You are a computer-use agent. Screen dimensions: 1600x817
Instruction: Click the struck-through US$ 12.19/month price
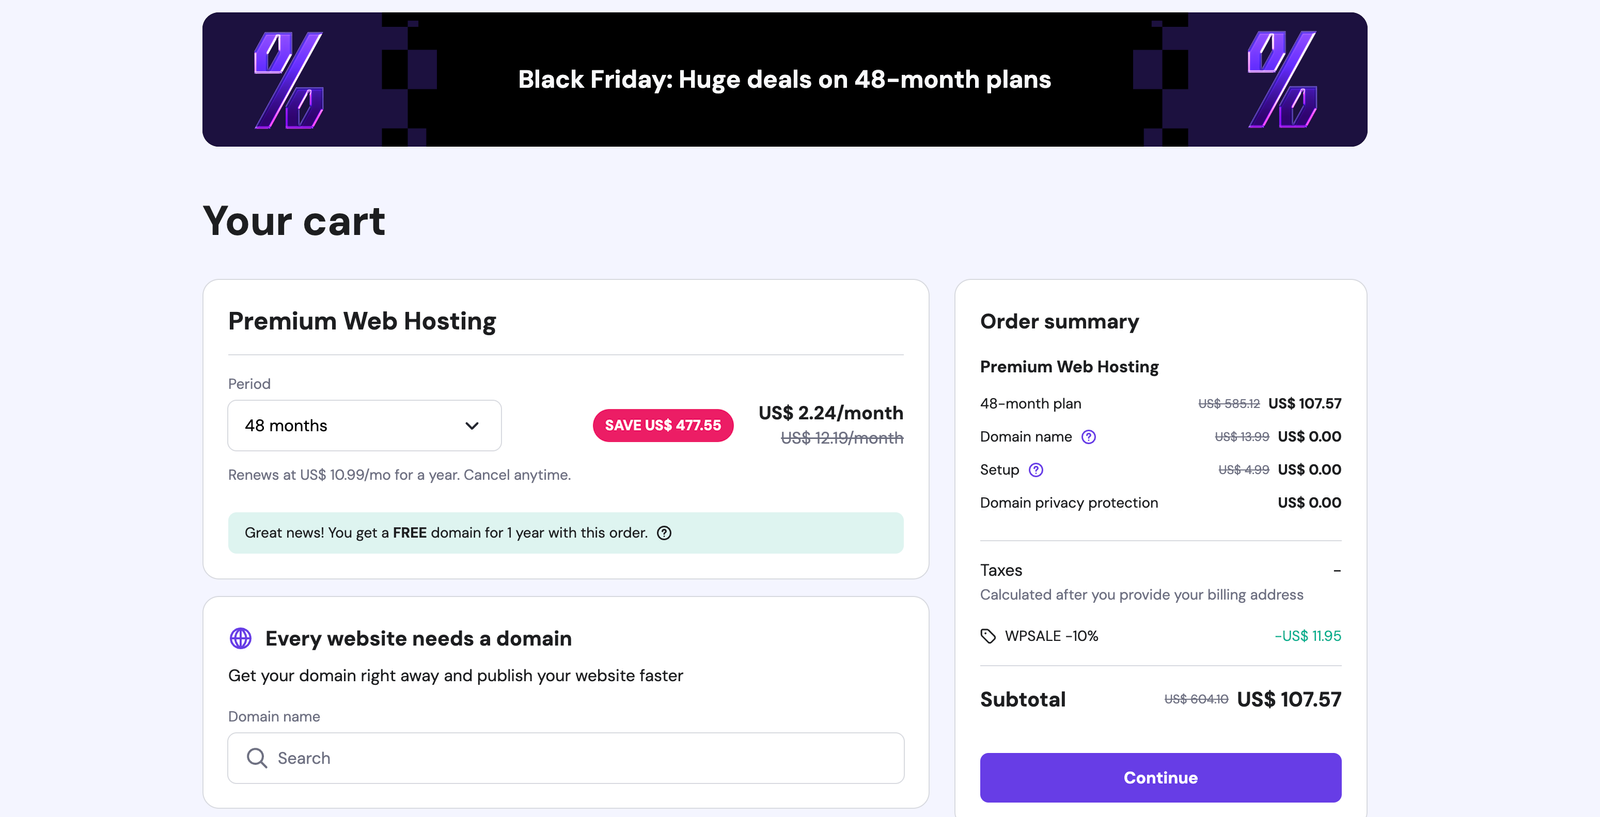(841, 438)
